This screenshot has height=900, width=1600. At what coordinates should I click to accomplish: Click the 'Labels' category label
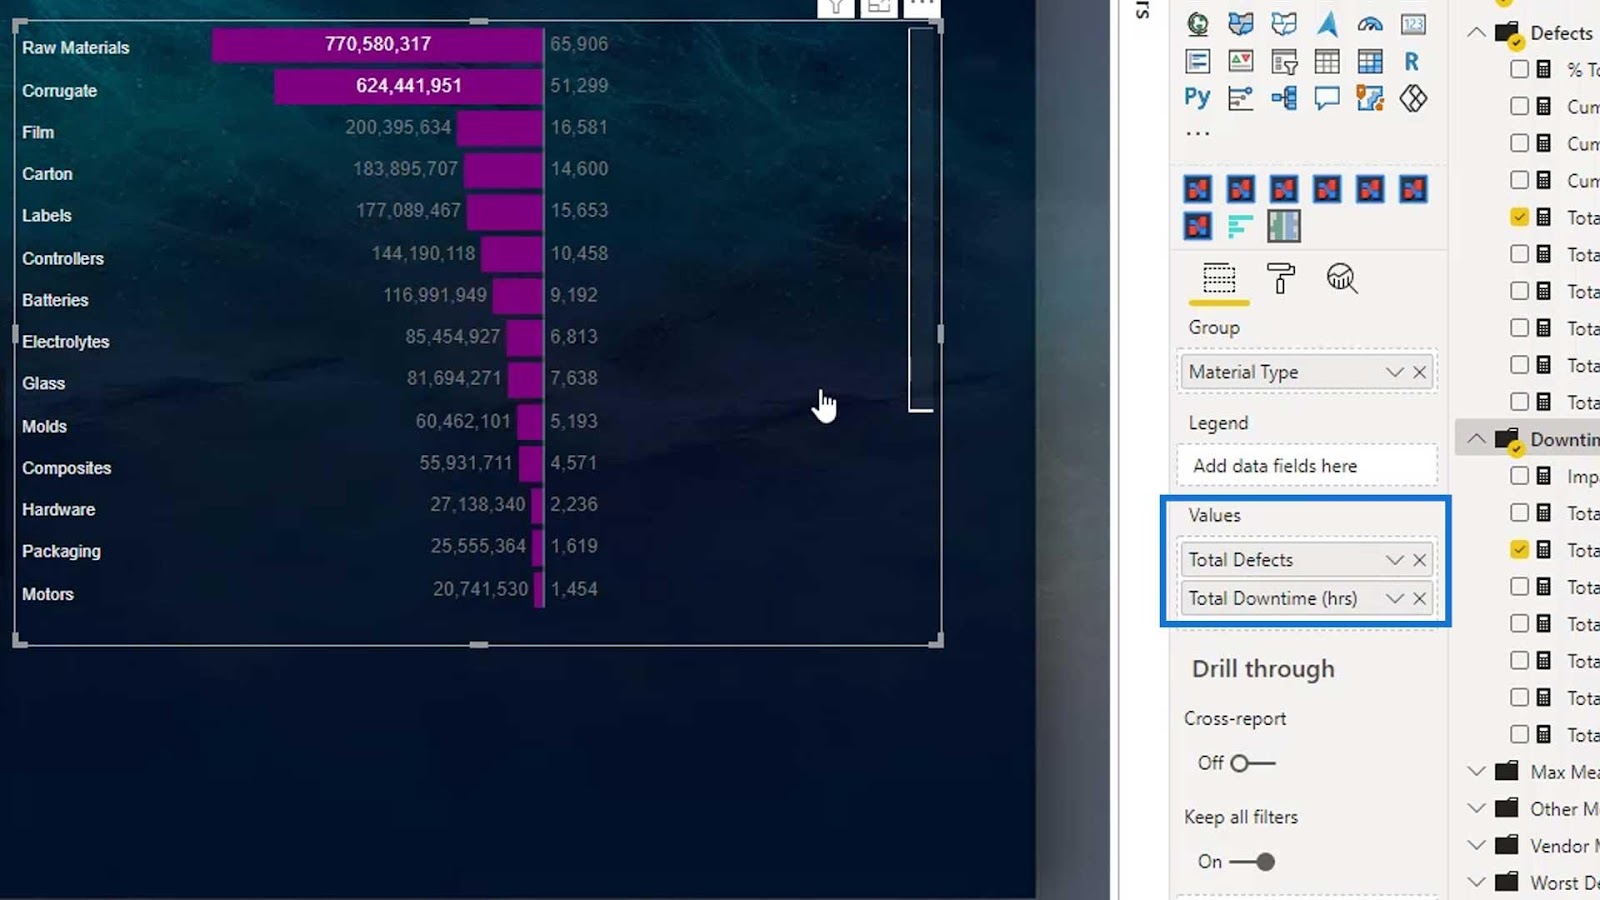(x=47, y=216)
